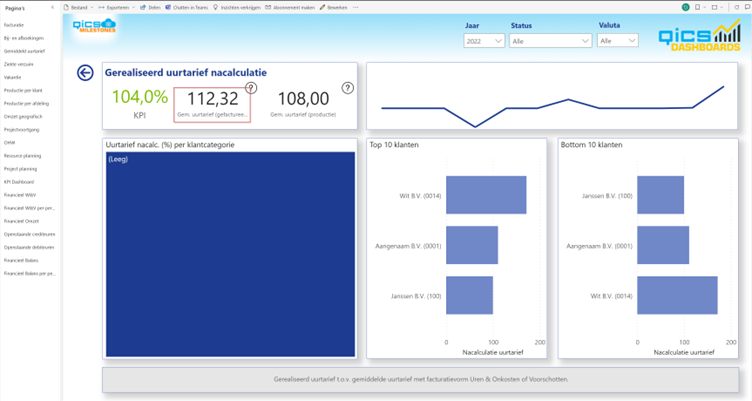Open the Status Alle dropdown
752x401 pixels.
550,41
